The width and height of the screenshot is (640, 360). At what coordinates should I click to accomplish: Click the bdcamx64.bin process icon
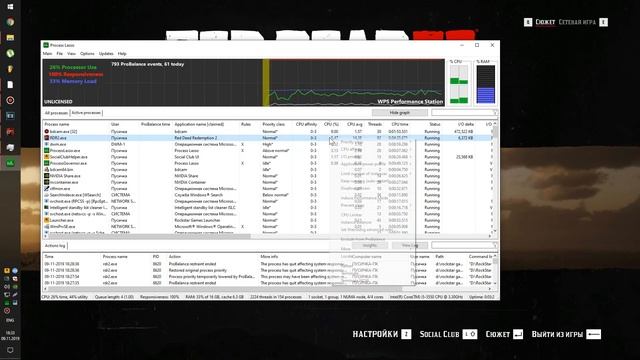click(47, 169)
